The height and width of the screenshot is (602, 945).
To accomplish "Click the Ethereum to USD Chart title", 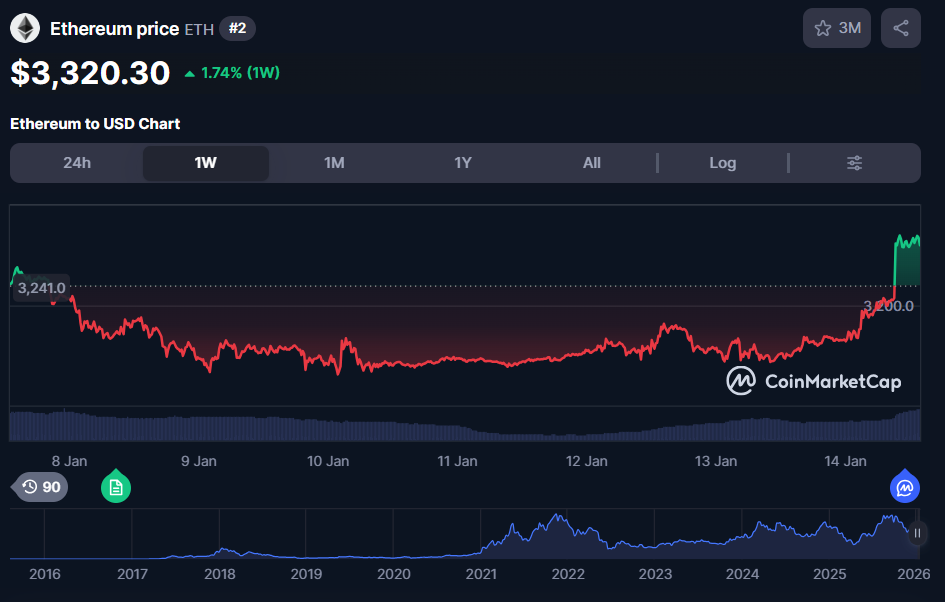I will pos(95,124).
